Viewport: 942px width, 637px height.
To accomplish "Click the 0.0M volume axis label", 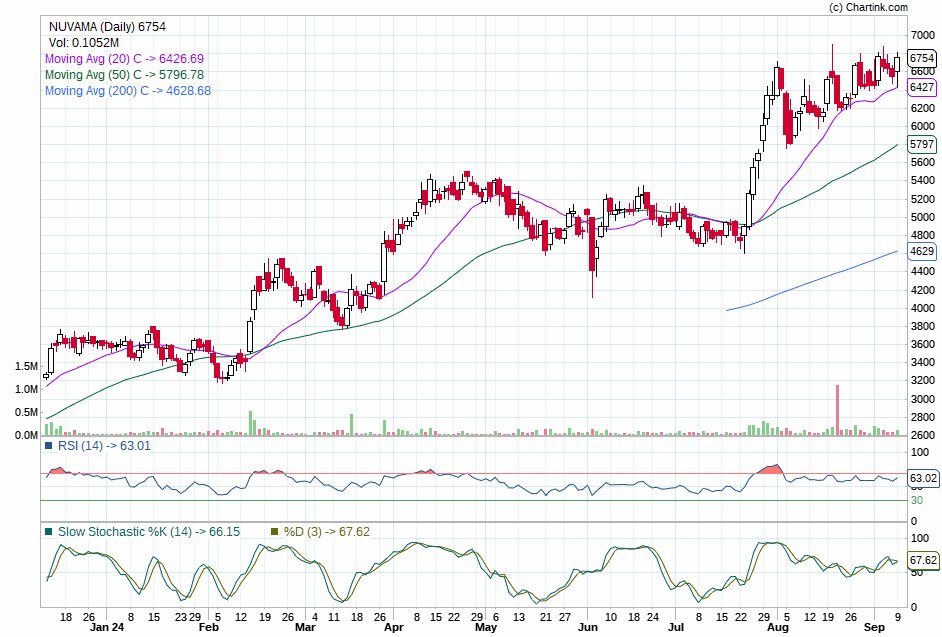I will click(26, 435).
